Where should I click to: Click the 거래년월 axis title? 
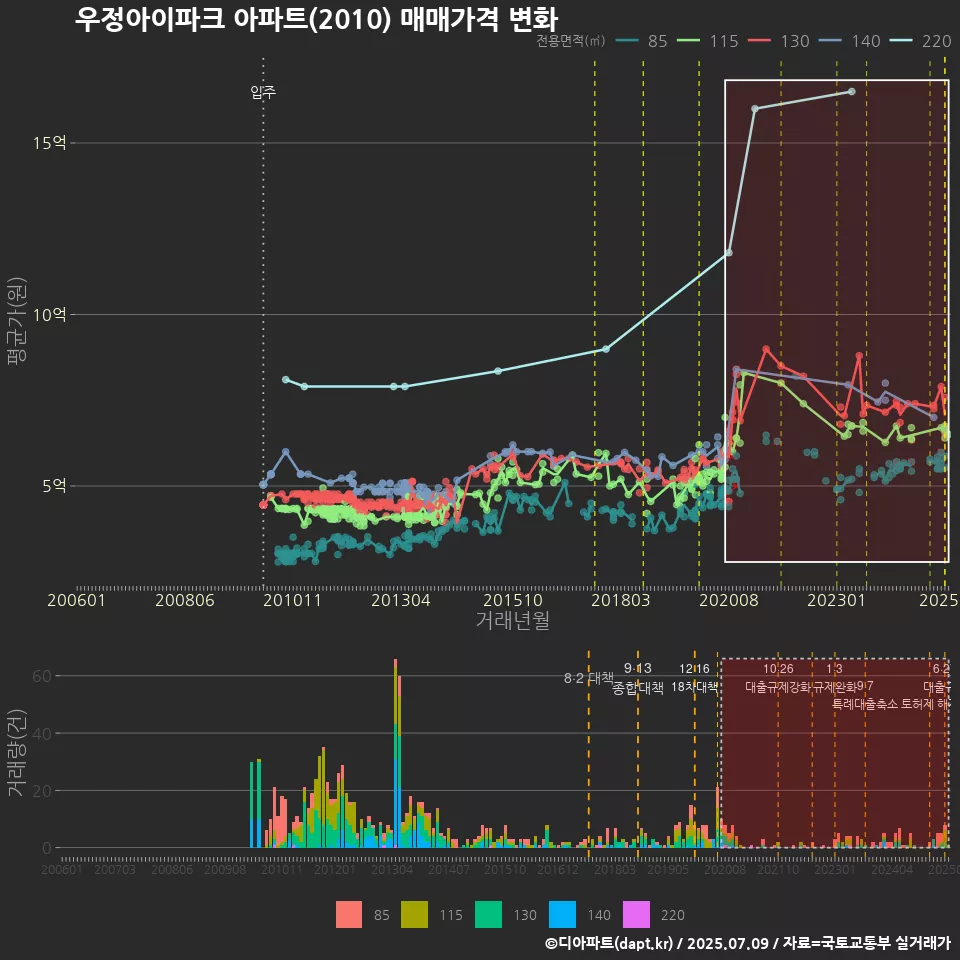[x=512, y=620]
